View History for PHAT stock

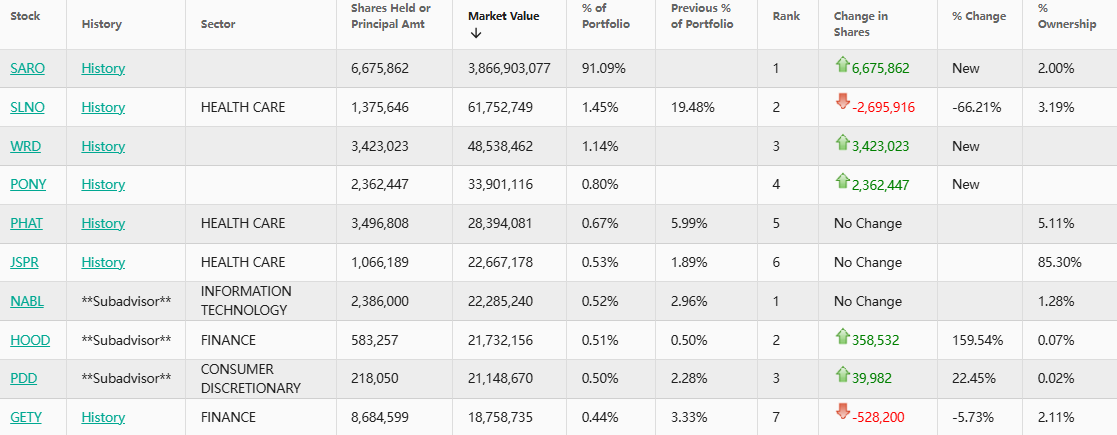point(103,223)
